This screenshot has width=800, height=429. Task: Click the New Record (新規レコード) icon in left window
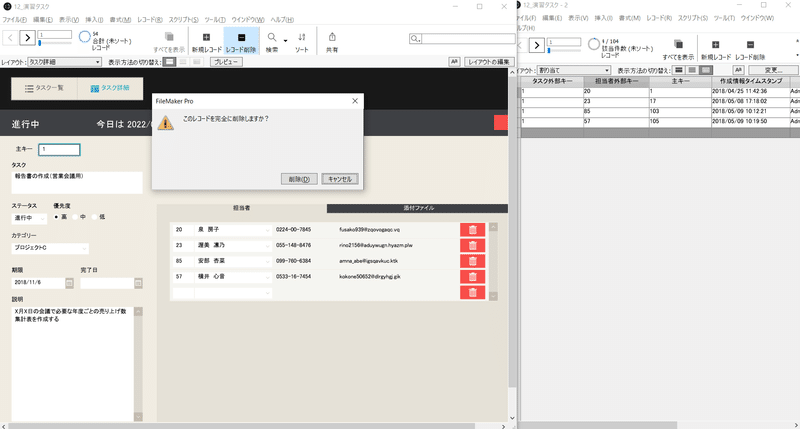(x=207, y=38)
